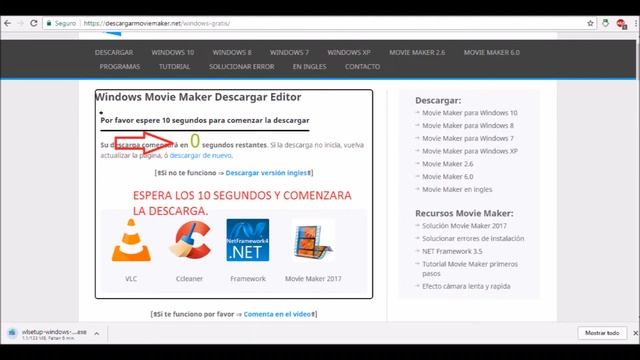The width and height of the screenshot is (640, 360).
Task: Open sidebar link Solución Movie Maker 2017
Action: tap(464, 226)
